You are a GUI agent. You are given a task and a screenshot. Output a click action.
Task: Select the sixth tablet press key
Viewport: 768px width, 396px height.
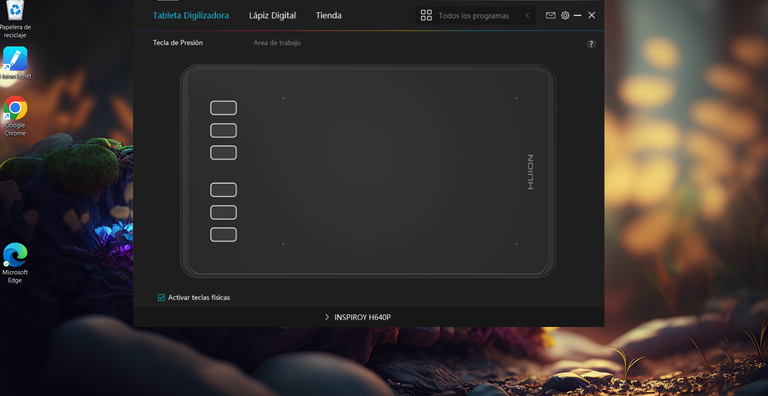223,234
